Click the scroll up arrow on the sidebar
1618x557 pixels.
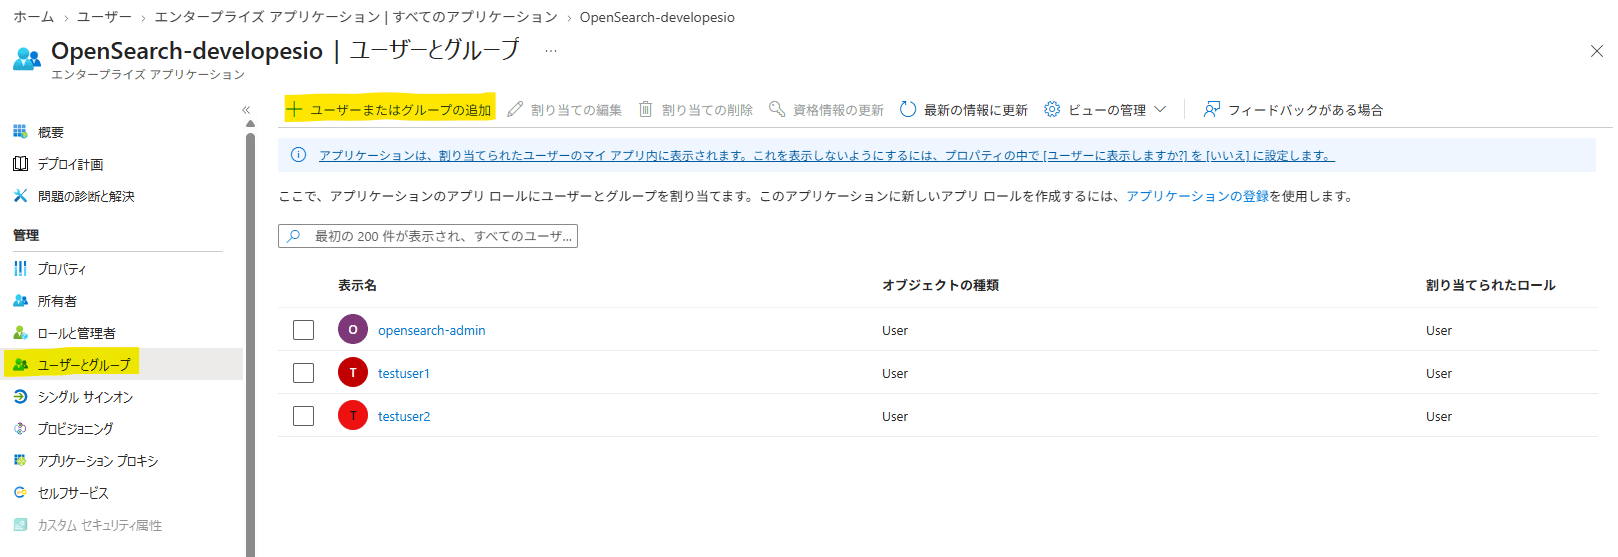tap(250, 124)
